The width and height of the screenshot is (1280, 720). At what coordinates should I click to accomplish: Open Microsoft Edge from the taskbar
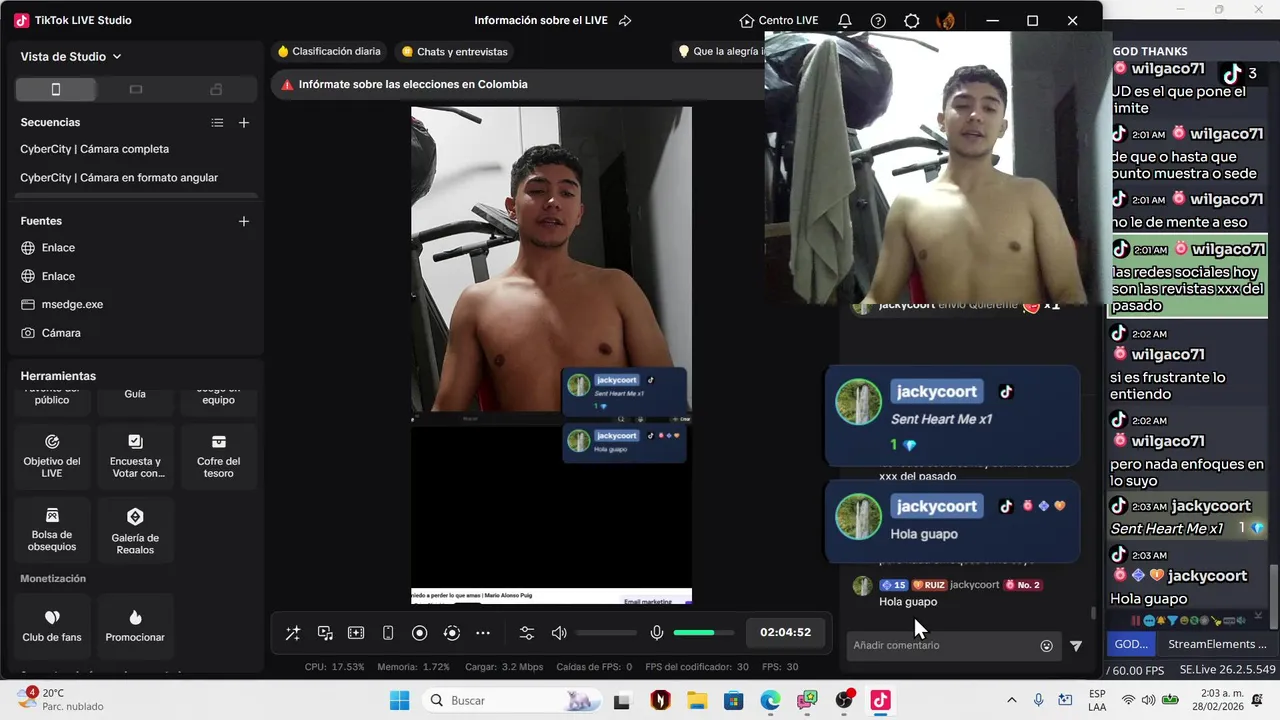pos(770,701)
